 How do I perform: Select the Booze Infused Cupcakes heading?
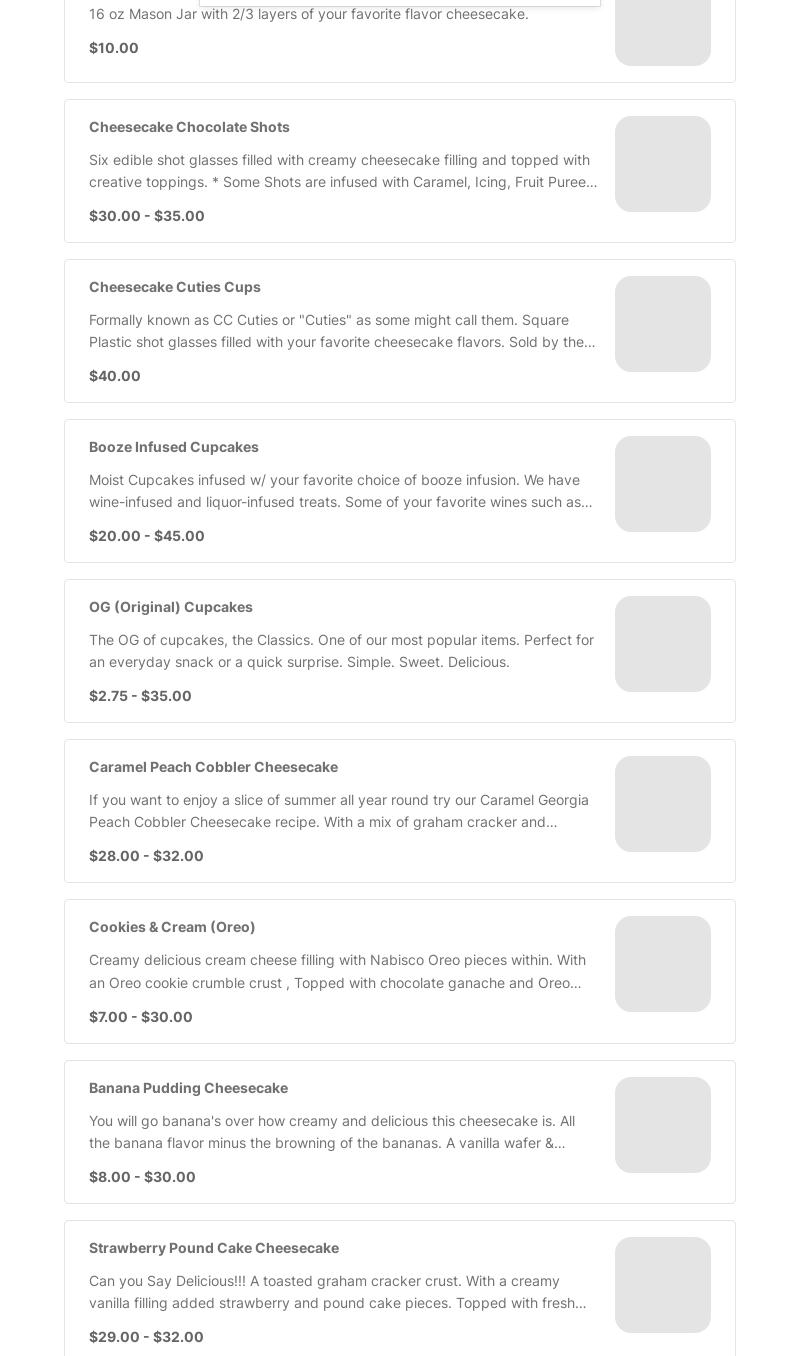pos(174,447)
